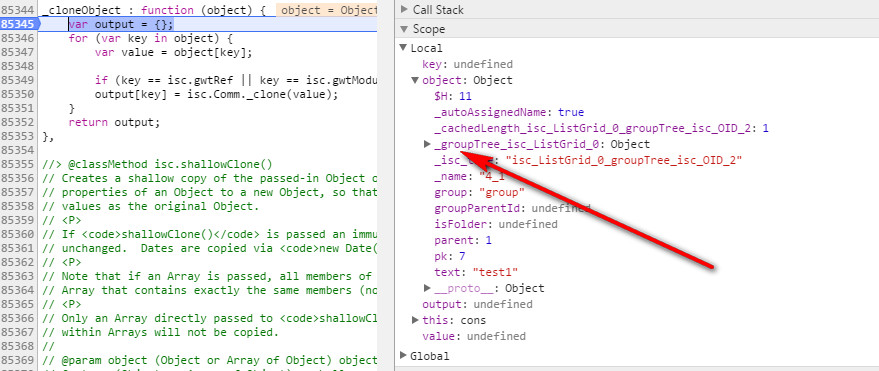Collapse the object: Object node
This screenshot has width=879, height=371.
(415, 80)
